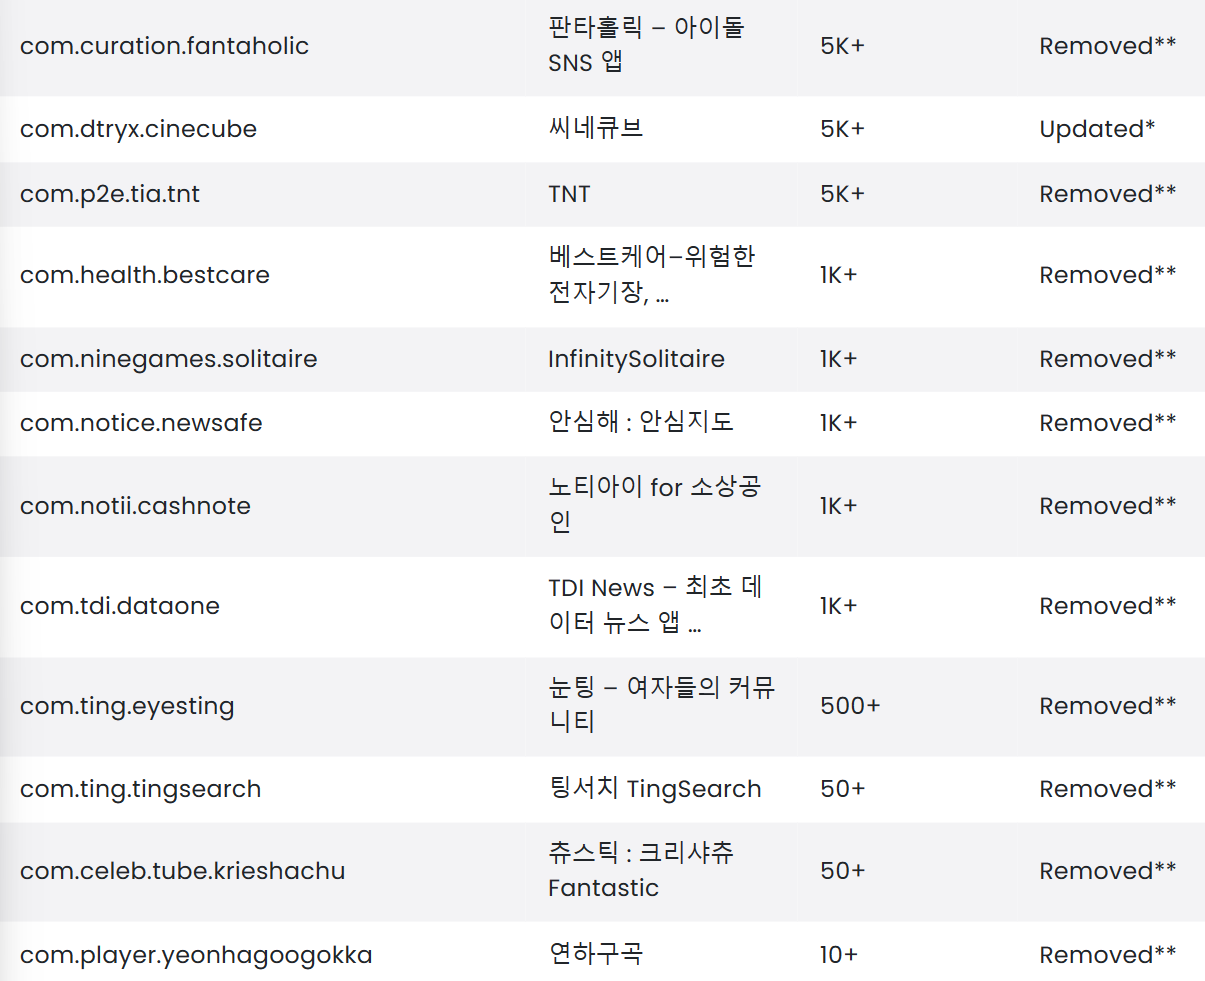Select the InfinitySolitaire app name
Image resolution: width=1205 pixels, height=981 pixels.
point(636,359)
